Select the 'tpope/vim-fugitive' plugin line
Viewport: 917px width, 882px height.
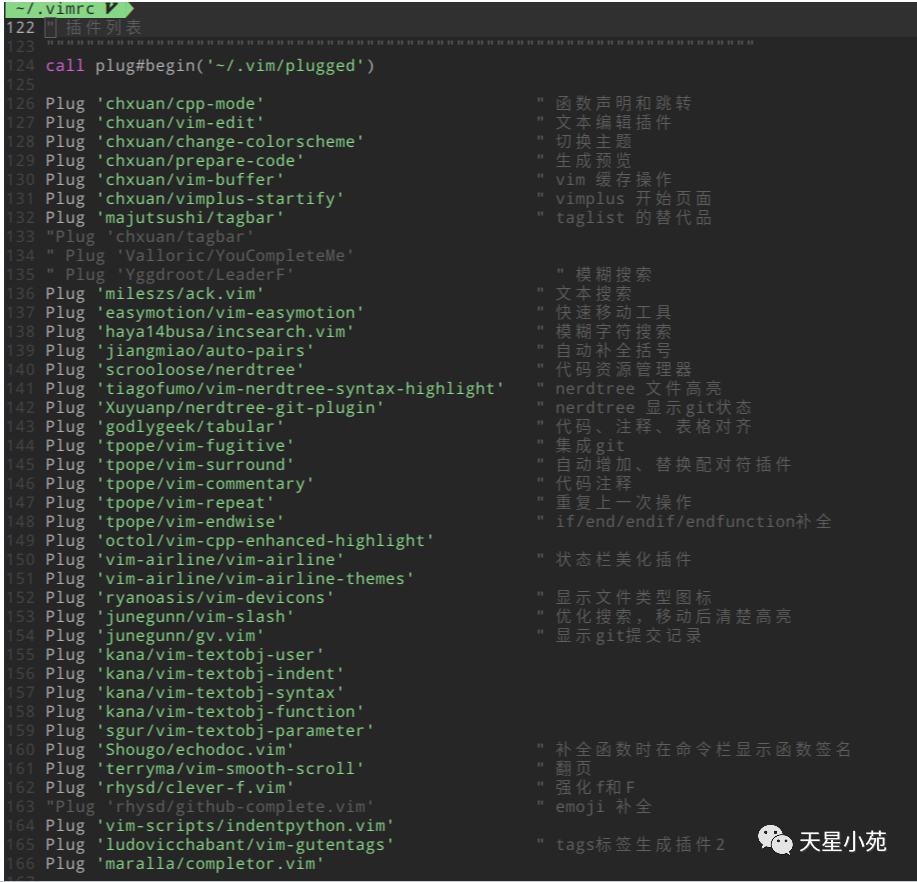tap(155, 445)
